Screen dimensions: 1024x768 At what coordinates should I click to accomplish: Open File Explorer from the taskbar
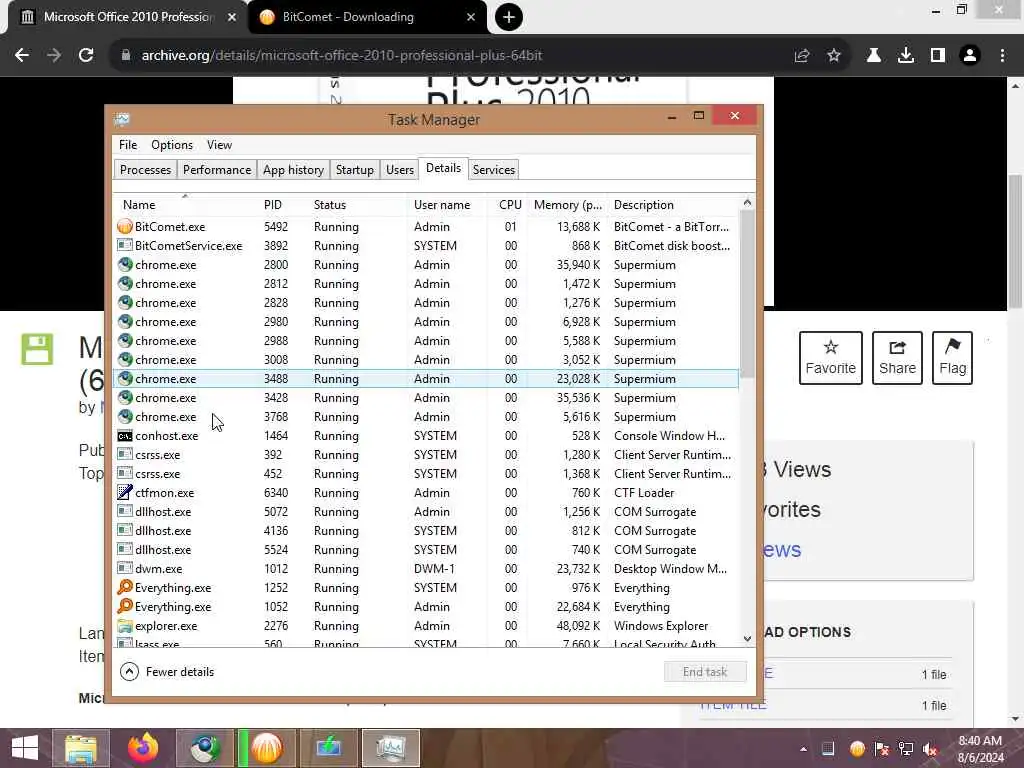(x=81, y=748)
